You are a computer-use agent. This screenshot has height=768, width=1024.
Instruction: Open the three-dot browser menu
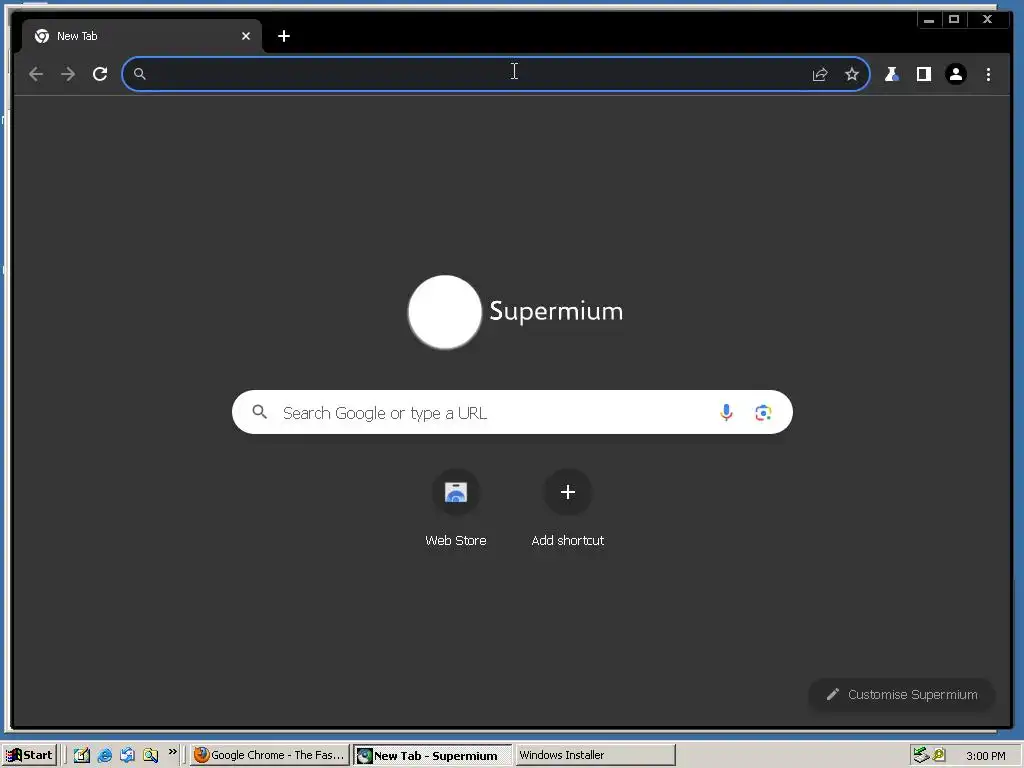tap(988, 74)
